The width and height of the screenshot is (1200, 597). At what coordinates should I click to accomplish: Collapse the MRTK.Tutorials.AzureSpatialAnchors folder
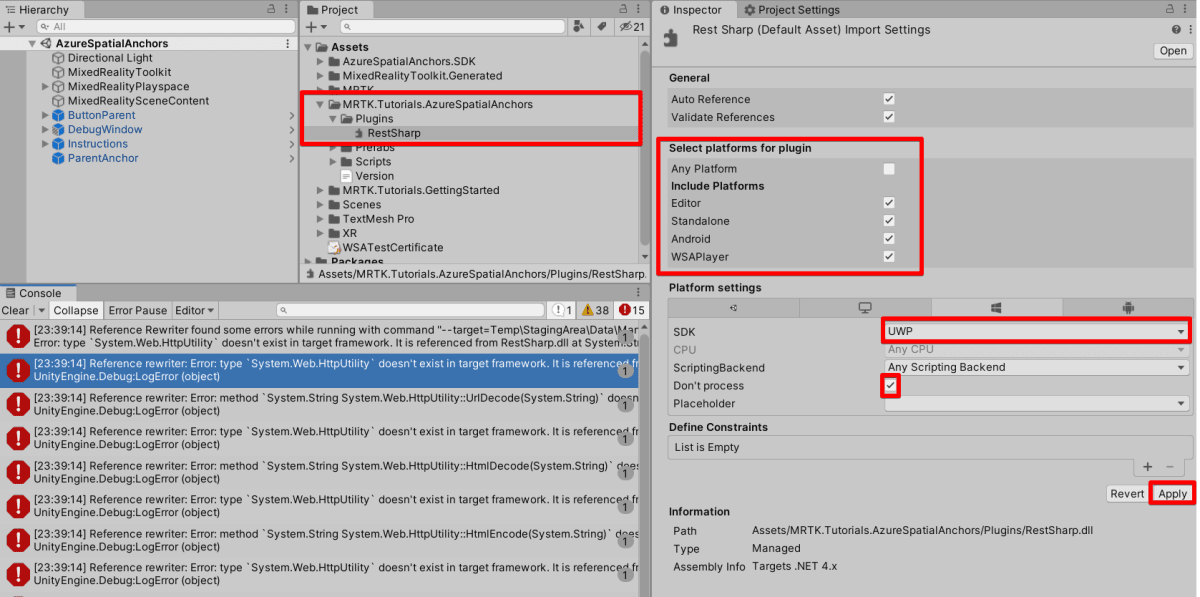click(x=321, y=104)
